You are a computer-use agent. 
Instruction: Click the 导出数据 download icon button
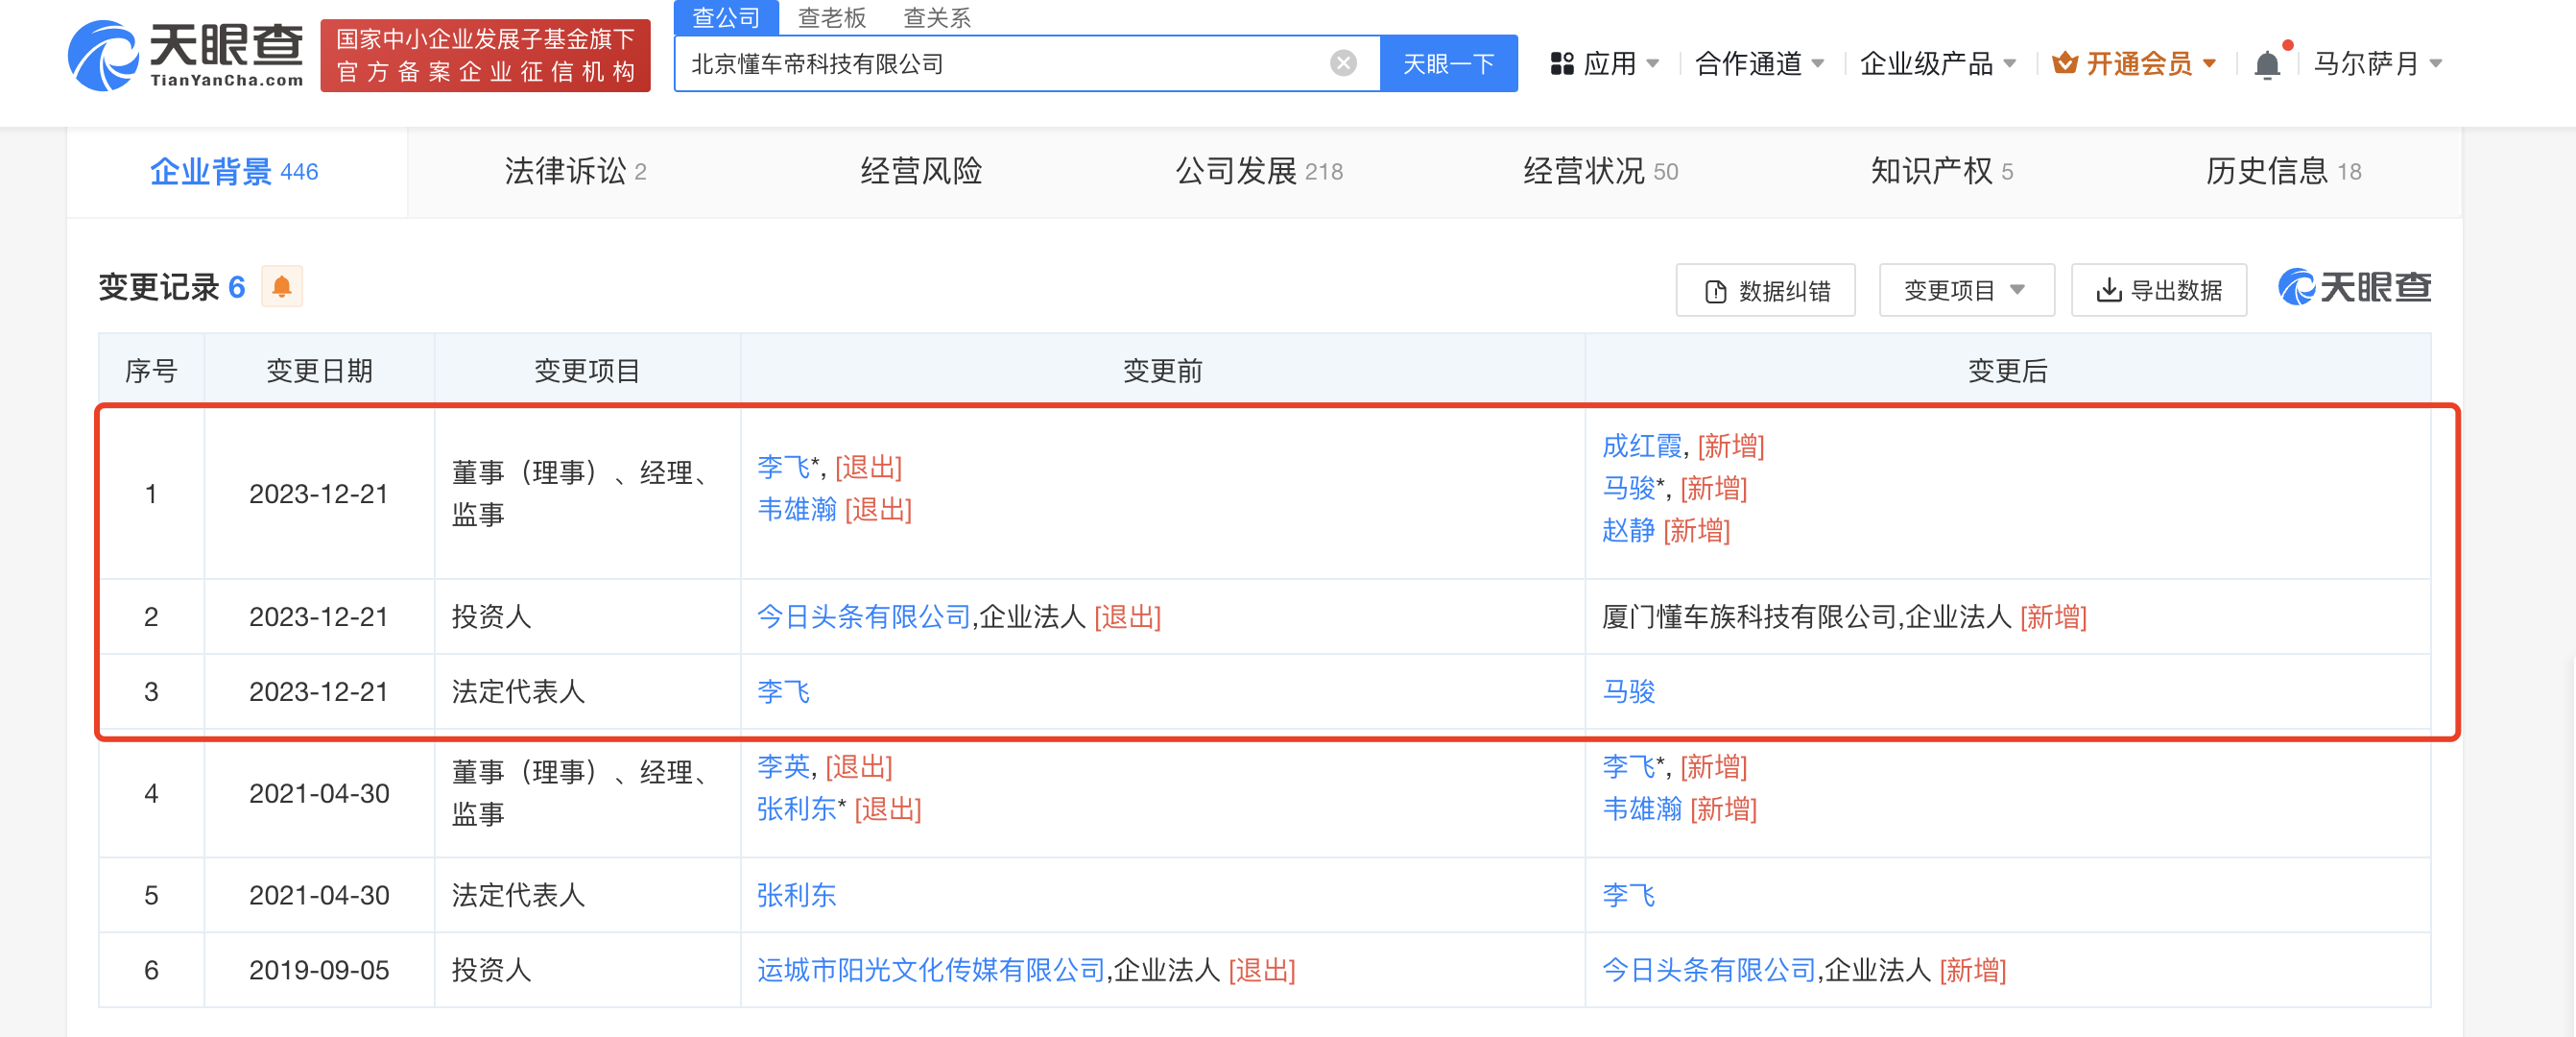point(2158,291)
